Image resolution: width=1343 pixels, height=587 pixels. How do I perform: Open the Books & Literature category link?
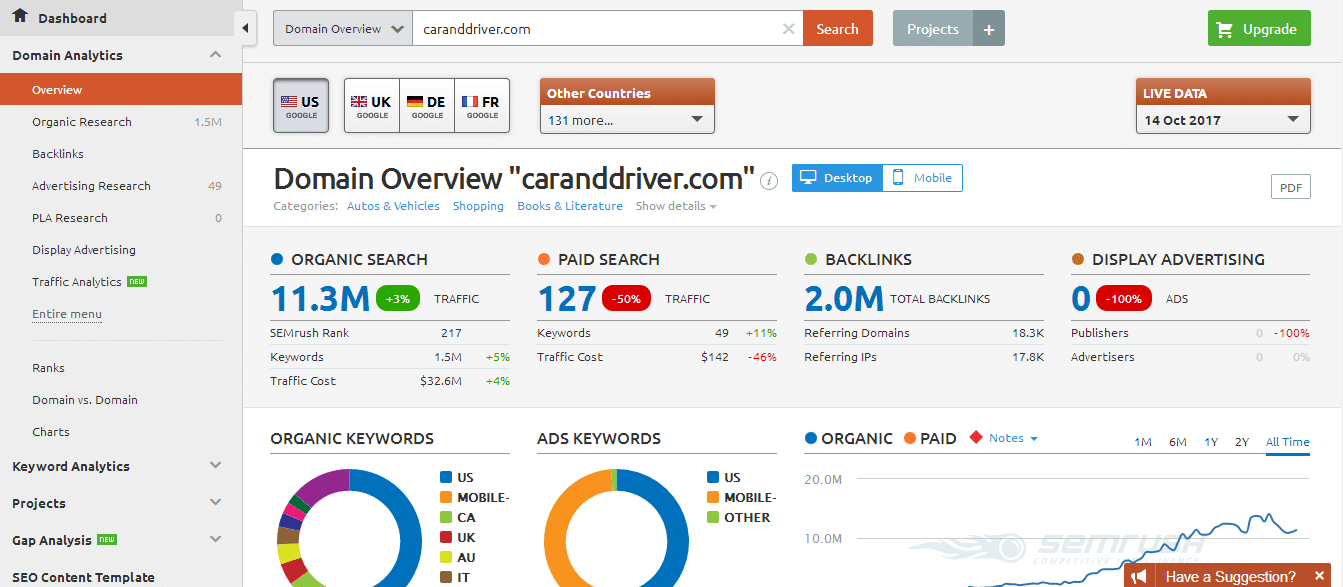coord(570,206)
